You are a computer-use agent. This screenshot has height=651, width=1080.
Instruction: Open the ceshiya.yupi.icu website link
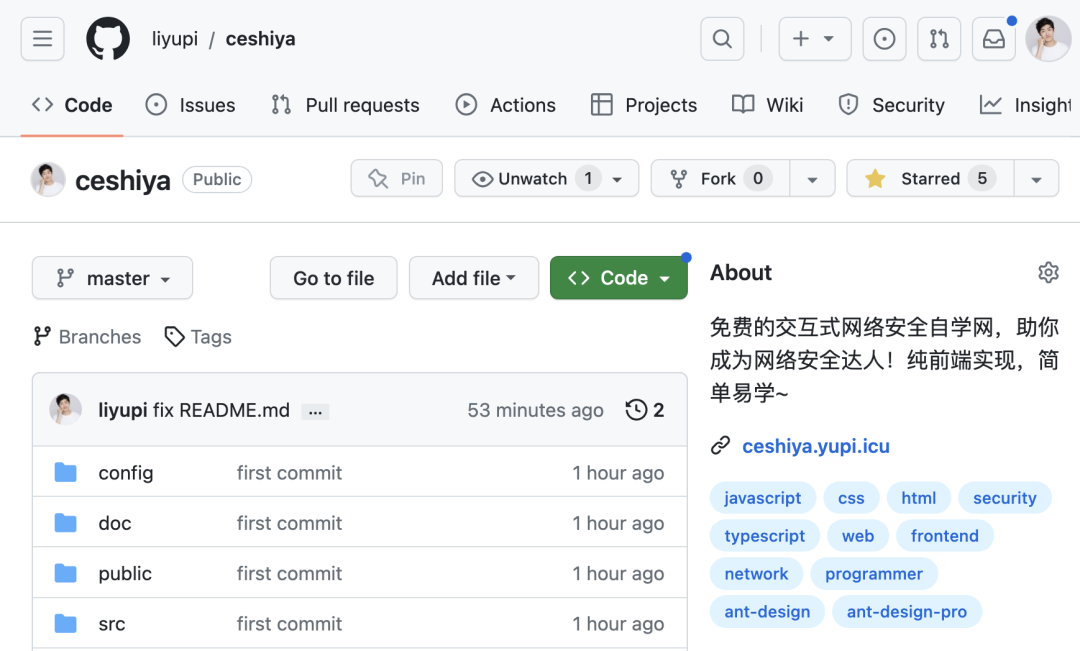click(x=815, y=446)
